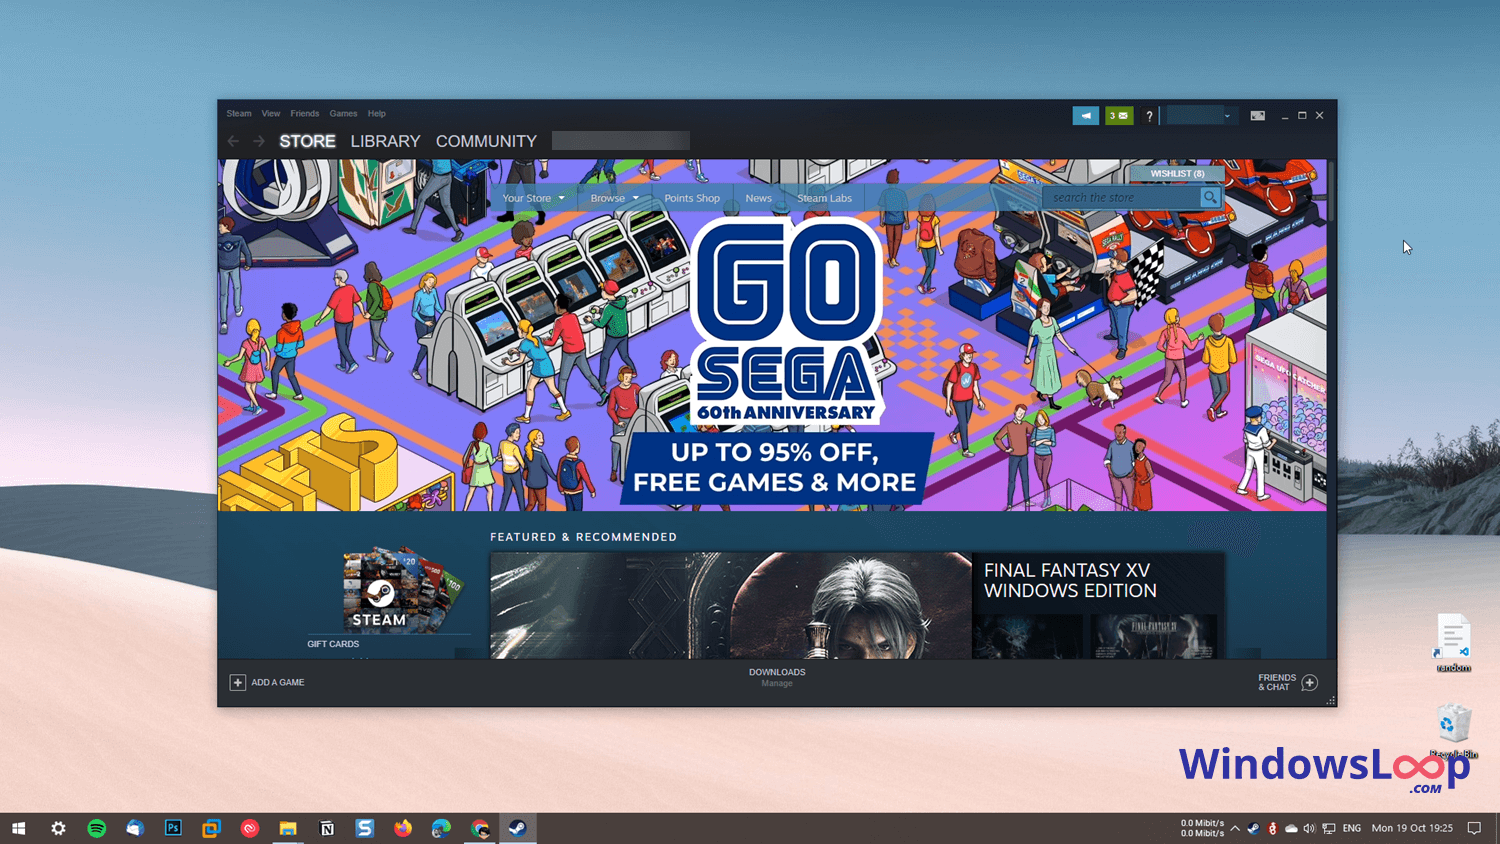Click the search the store field
1500x844 pixels.
[x=1121, y=198]
